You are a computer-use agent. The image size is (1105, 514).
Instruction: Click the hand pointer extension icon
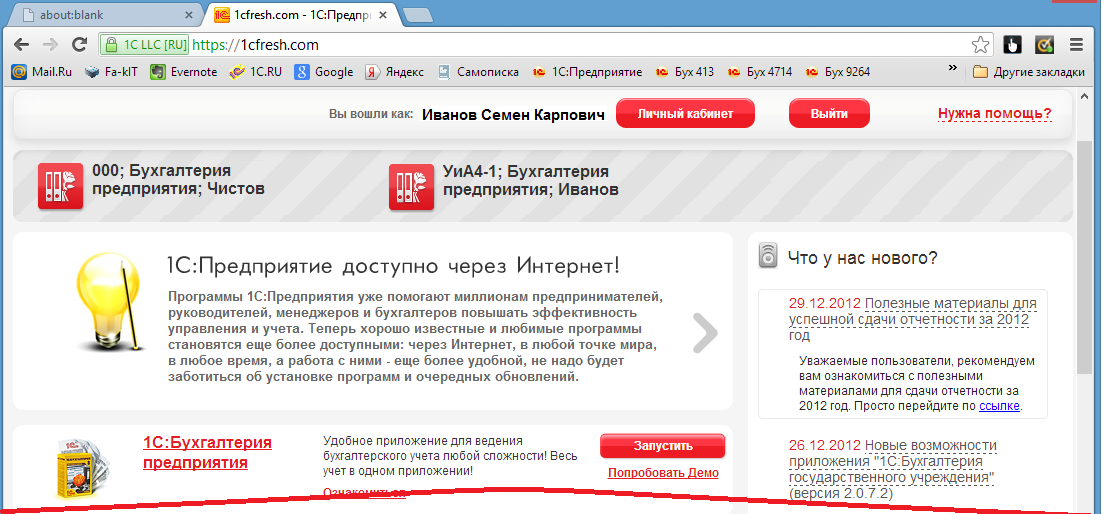point(1013,45)
